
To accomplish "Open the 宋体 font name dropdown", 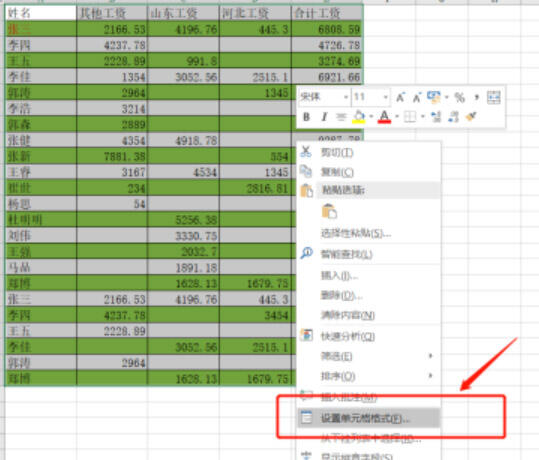I will [346, 97].
